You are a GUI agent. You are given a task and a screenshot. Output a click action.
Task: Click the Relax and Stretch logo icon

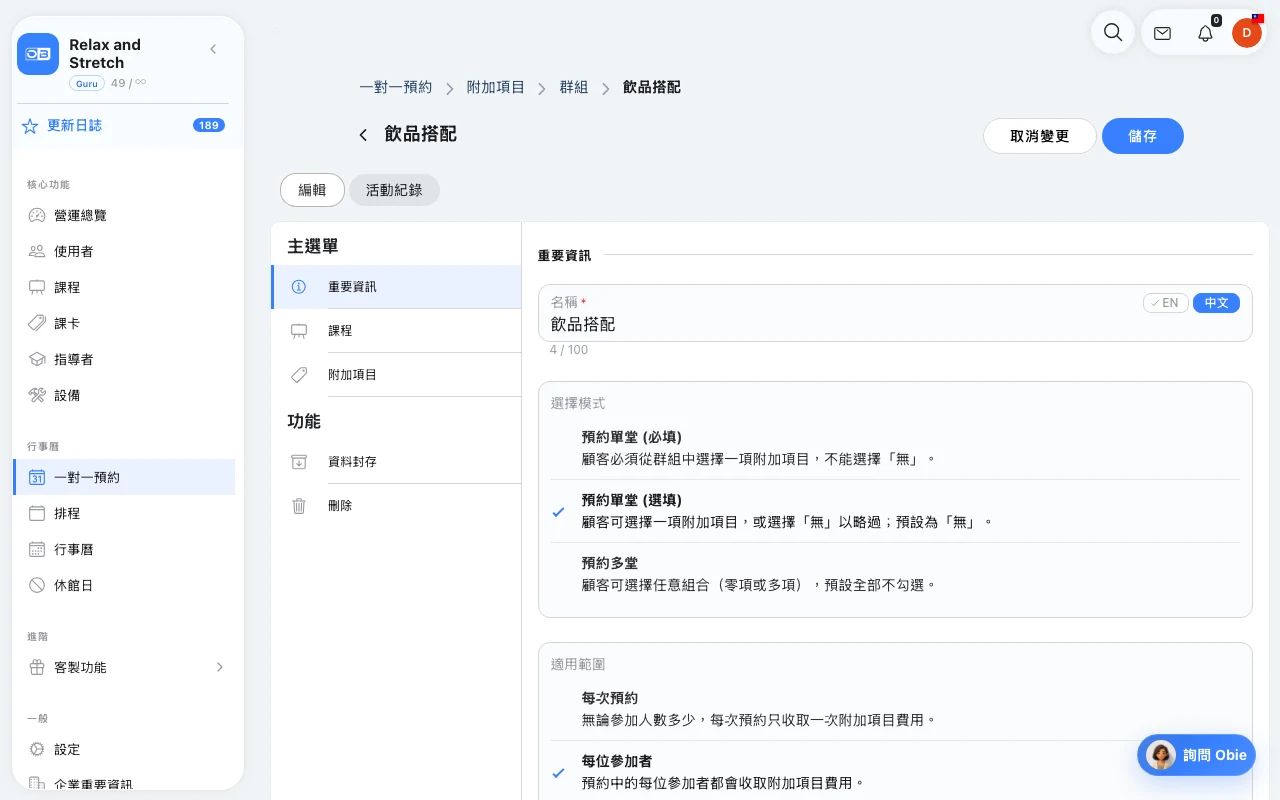point(38,54)
